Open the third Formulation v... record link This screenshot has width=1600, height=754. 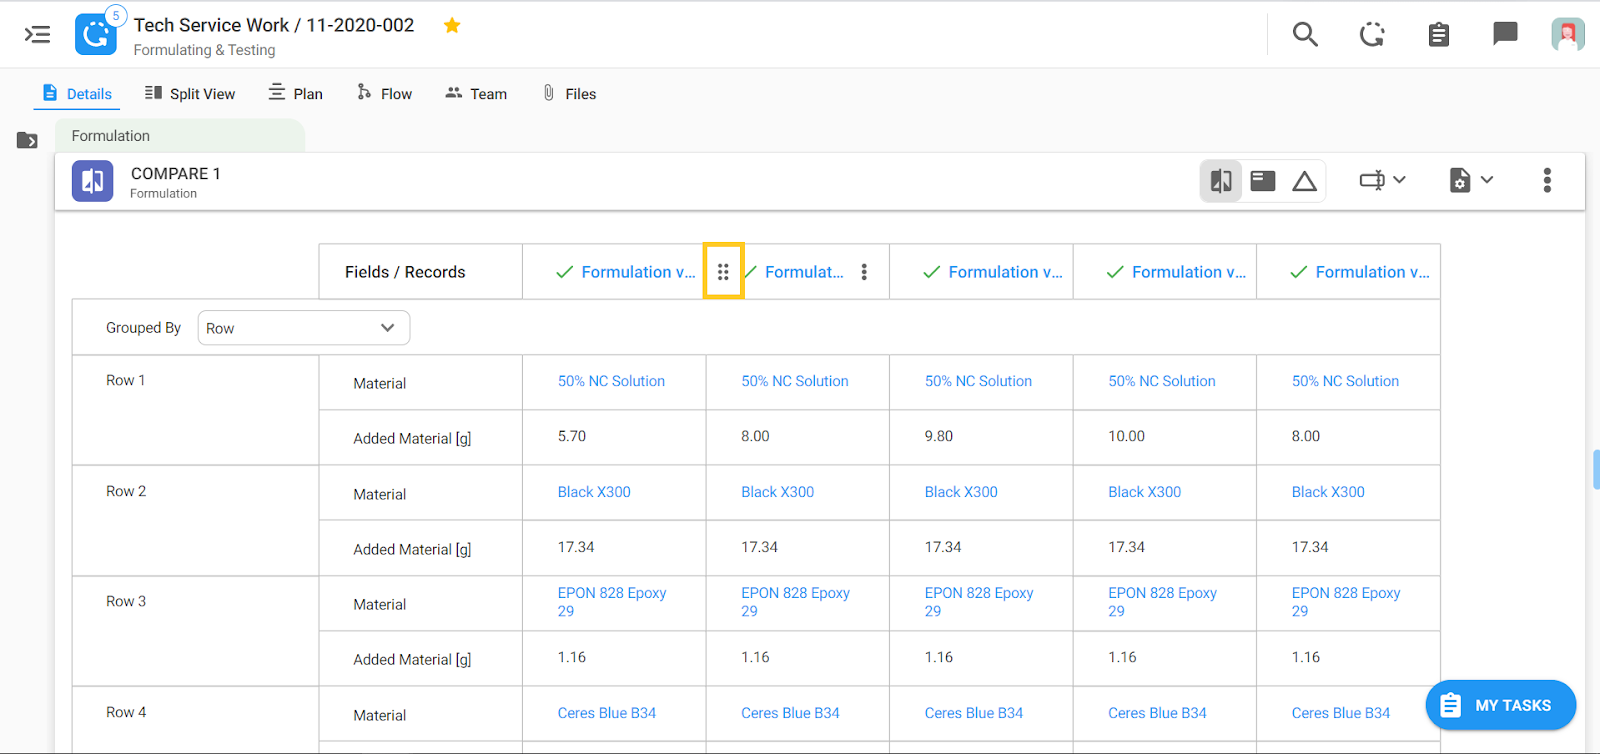tap(1005, 272)
